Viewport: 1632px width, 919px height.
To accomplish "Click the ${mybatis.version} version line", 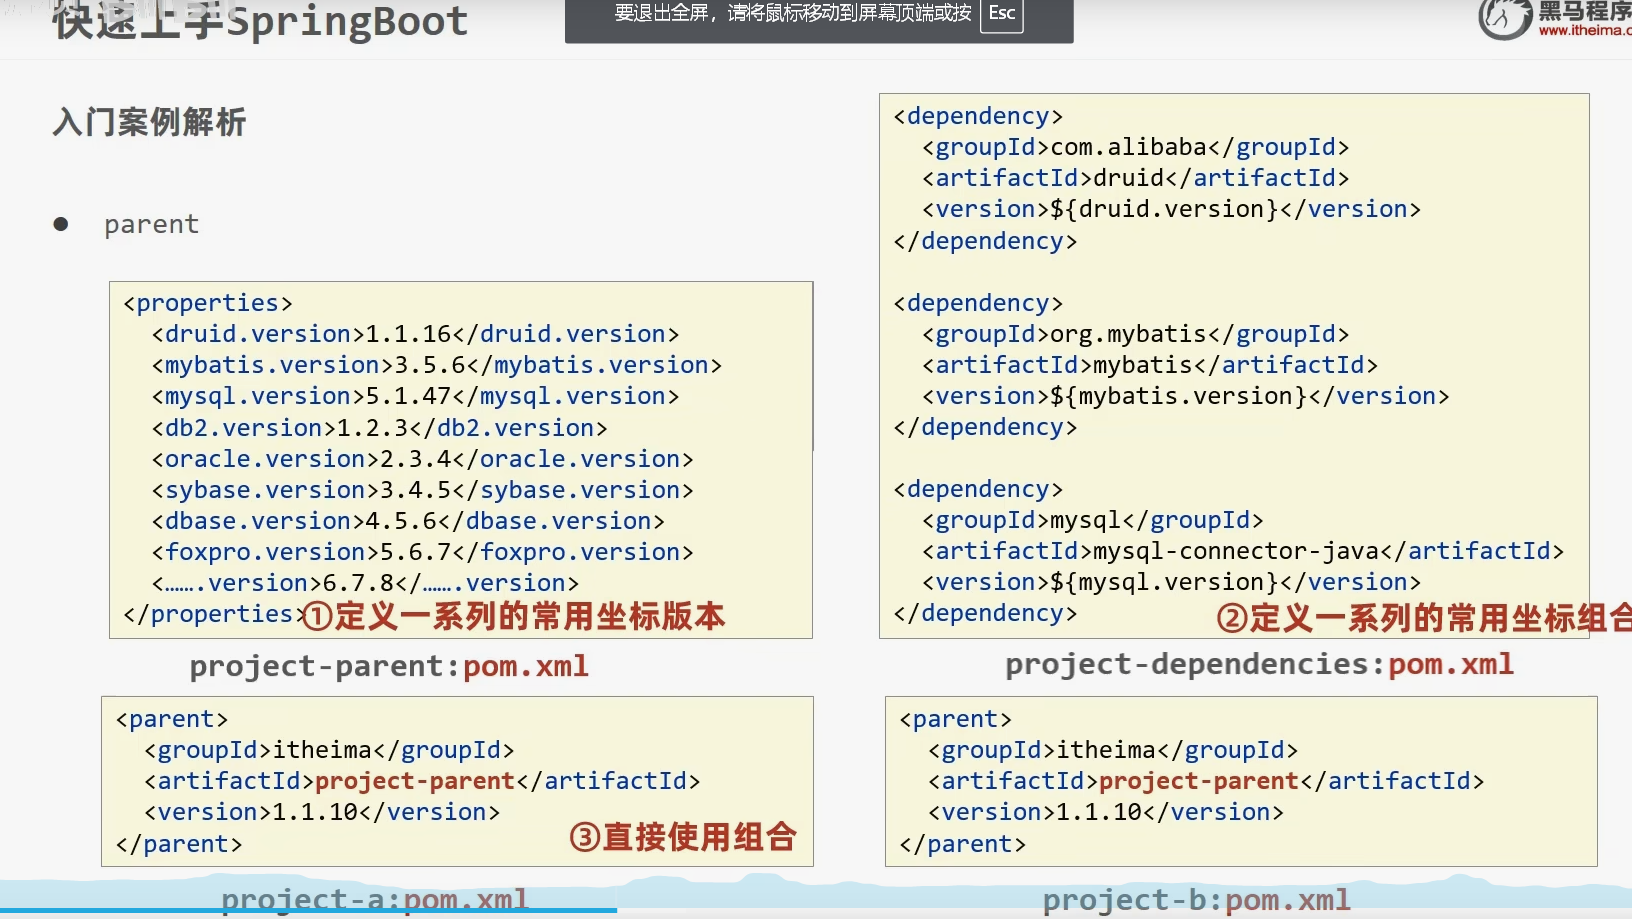I will 1186,396.
